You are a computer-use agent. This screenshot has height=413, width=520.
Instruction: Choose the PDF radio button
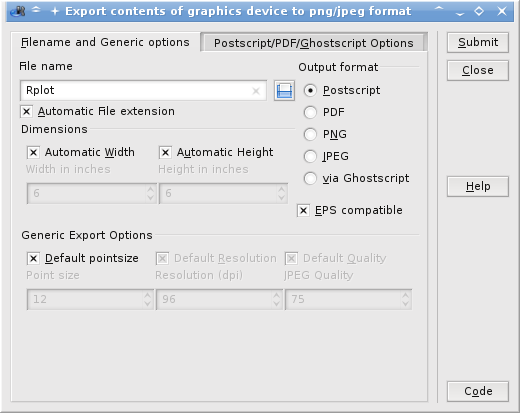click(x=310, y=112)
